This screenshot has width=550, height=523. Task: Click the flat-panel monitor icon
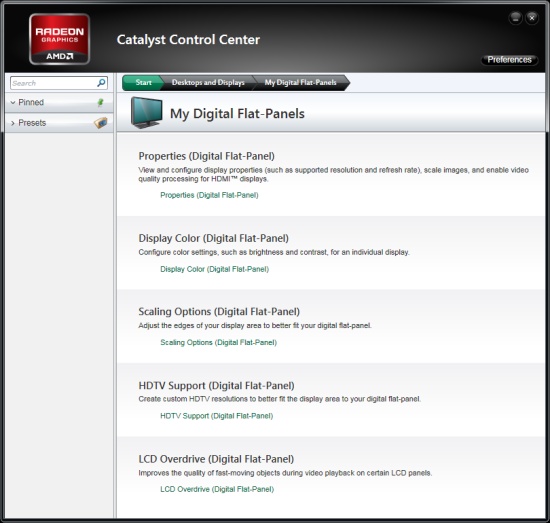(x=146, y=113)
